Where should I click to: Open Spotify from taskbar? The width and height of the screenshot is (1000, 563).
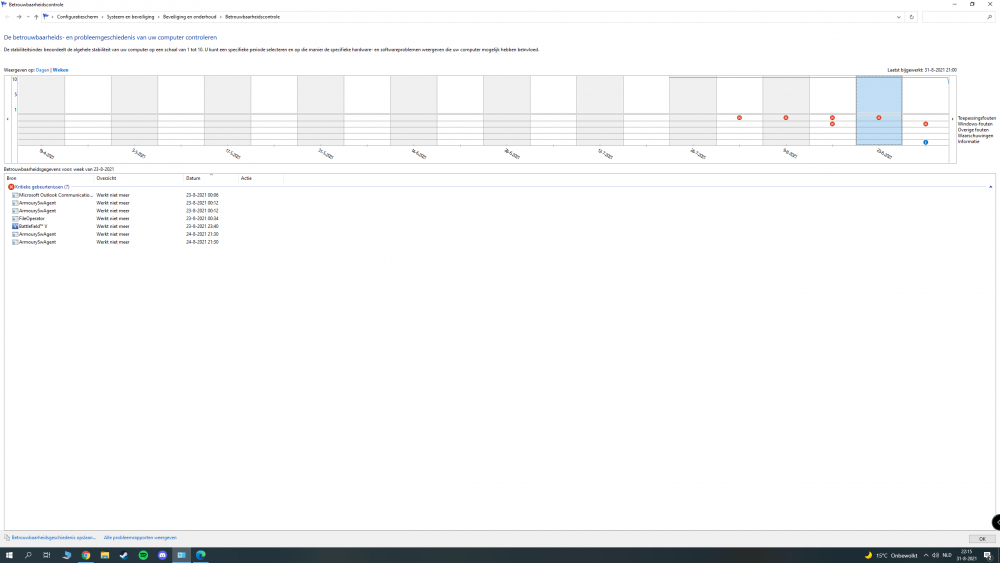143,555
